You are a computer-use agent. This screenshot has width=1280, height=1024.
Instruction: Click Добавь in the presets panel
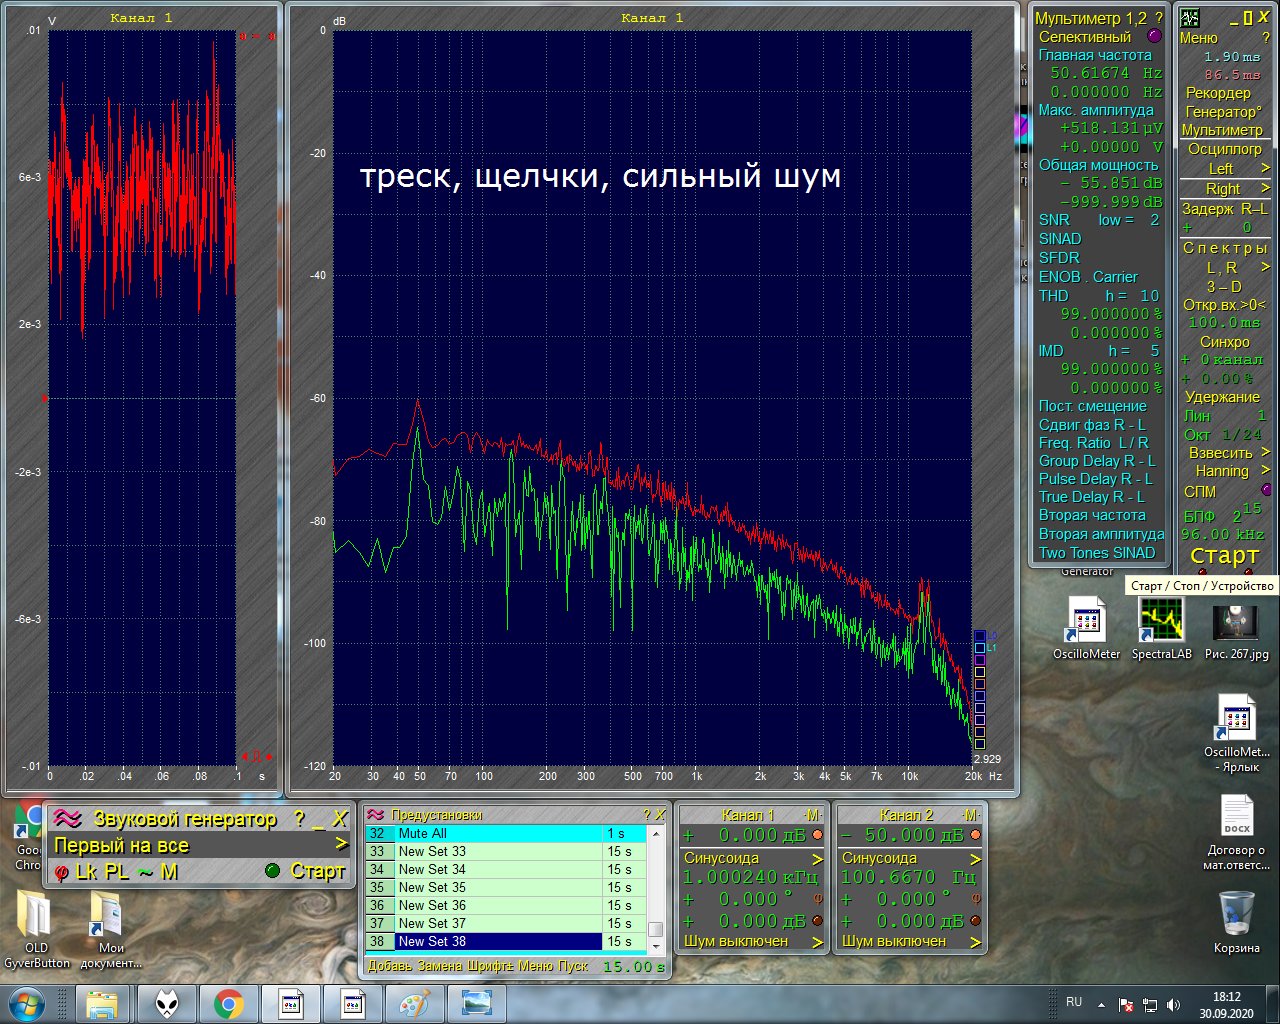point(390,967)
